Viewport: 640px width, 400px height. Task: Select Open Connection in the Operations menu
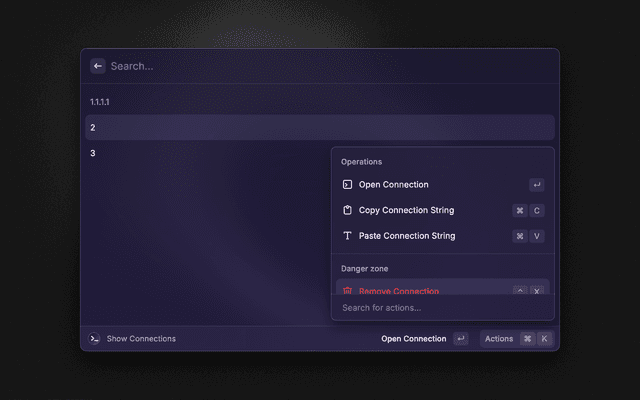[x=394, y=185]
